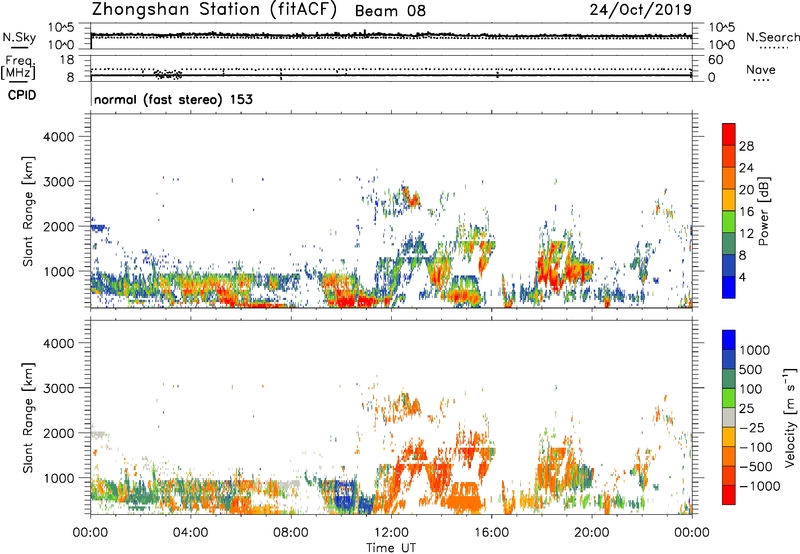
Task: Click the "CPID" label
Action: pos(22,95)
